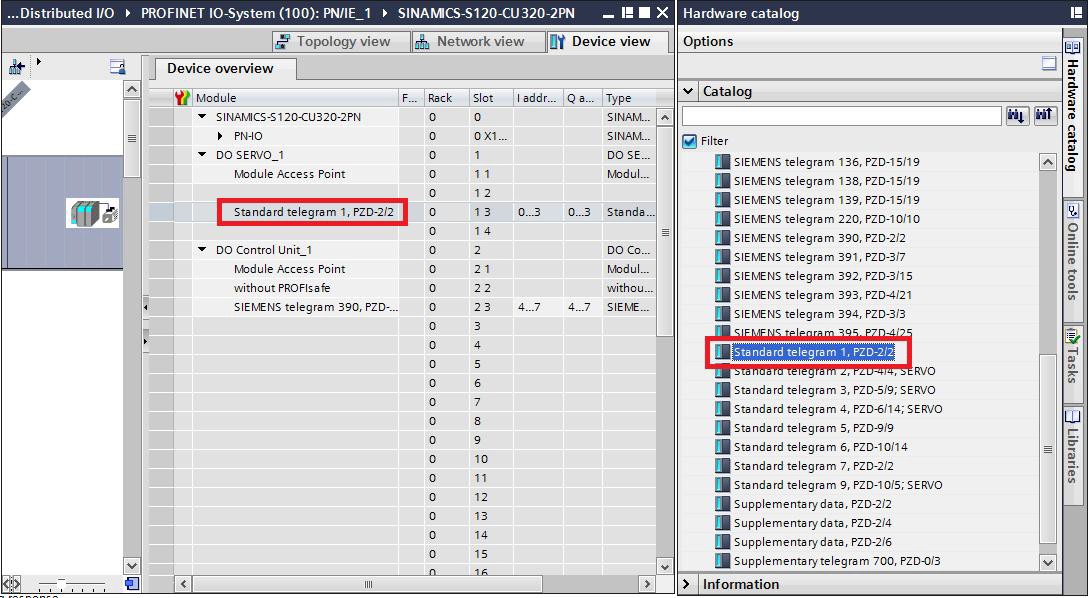Screen dimensions: 1089x598
Task: Click the SIEMENS telegram 394 module icon in catalog
Action: click(723, 314)
